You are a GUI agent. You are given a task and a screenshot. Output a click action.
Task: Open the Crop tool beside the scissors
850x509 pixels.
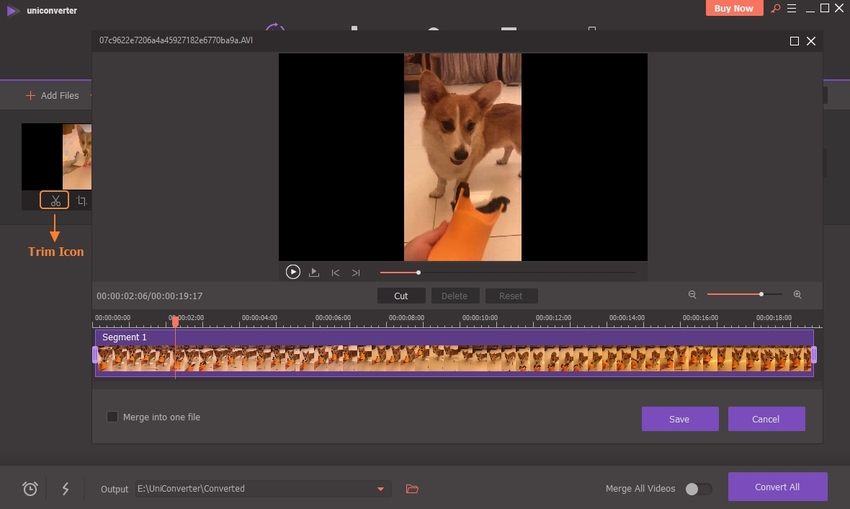pyautogui.click(x=82, y=201)
